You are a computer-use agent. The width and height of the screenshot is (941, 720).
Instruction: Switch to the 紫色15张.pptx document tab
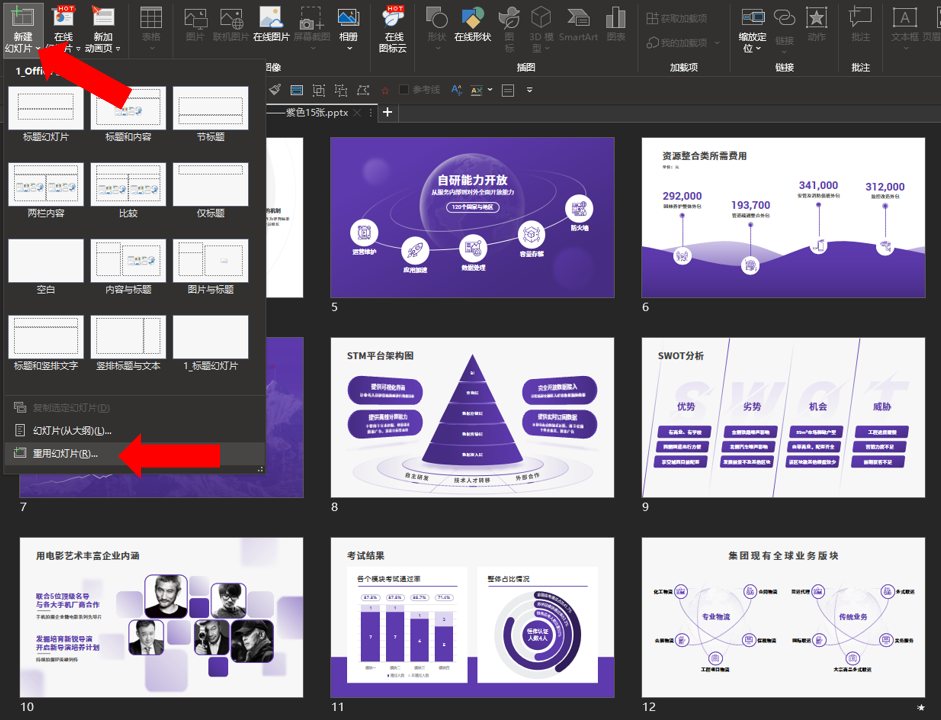coord(317,112)
